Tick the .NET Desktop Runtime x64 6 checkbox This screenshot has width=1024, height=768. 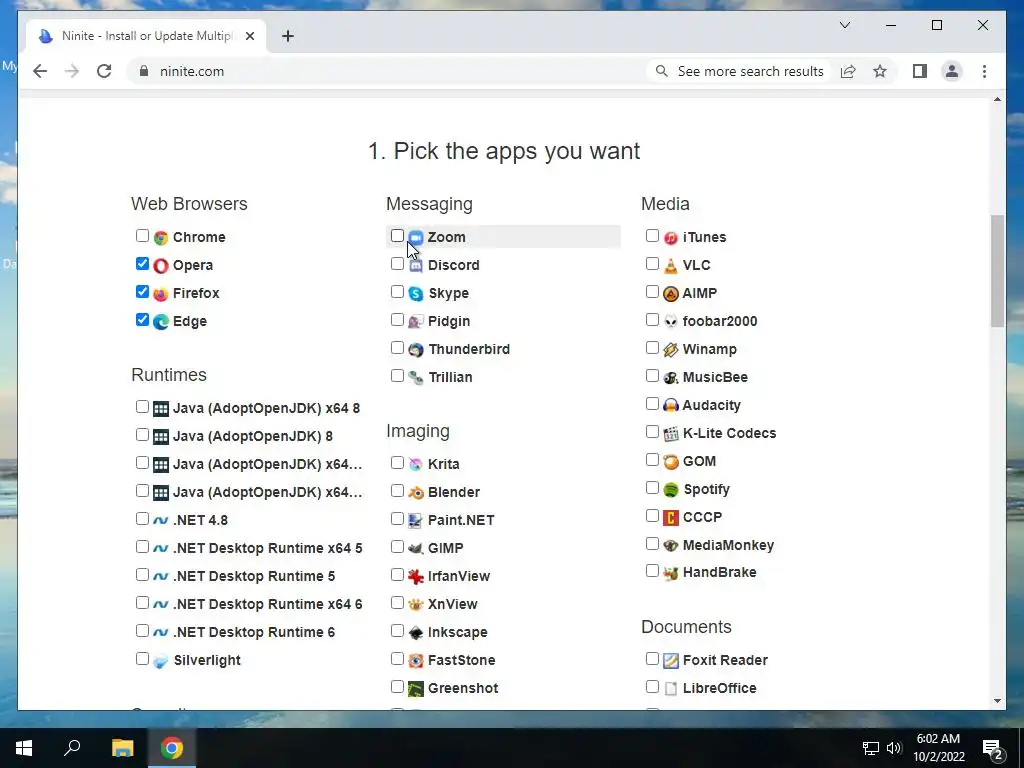click(x=142, y=603)
